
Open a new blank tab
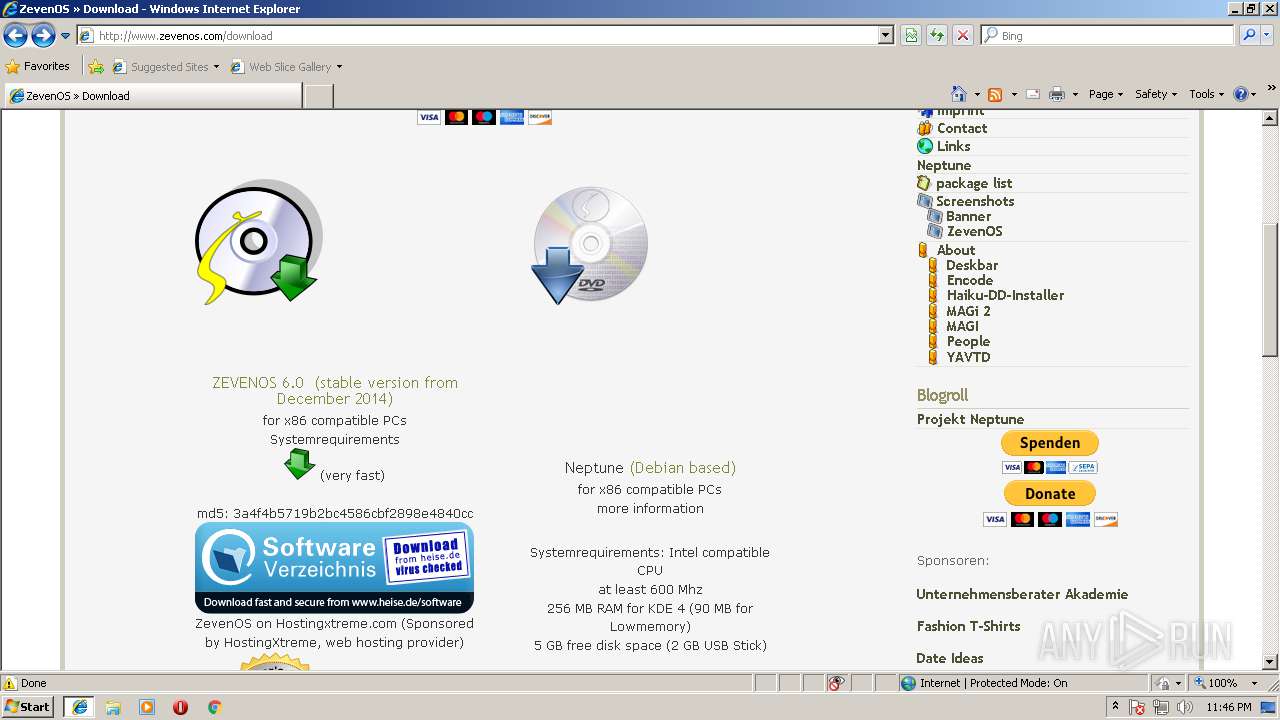point(318,96)
